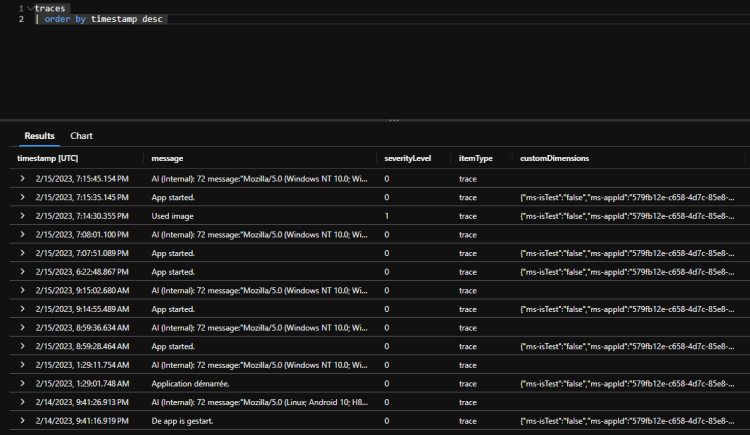Expand the 6:22:48.867 PM row chevron
This screenshot has height=435, width=750.
22,272
